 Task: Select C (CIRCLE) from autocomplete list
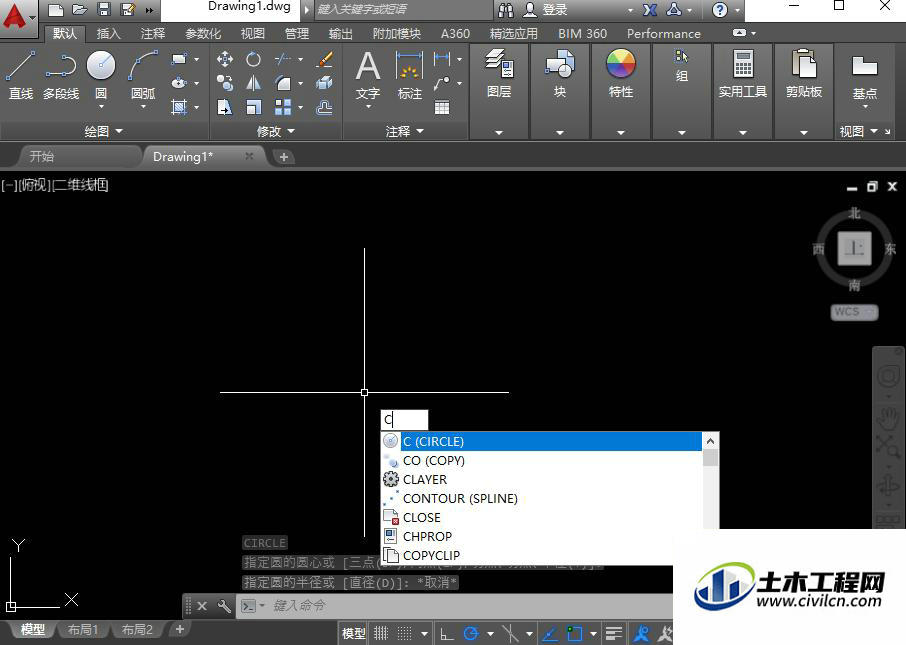click(541, 441)
